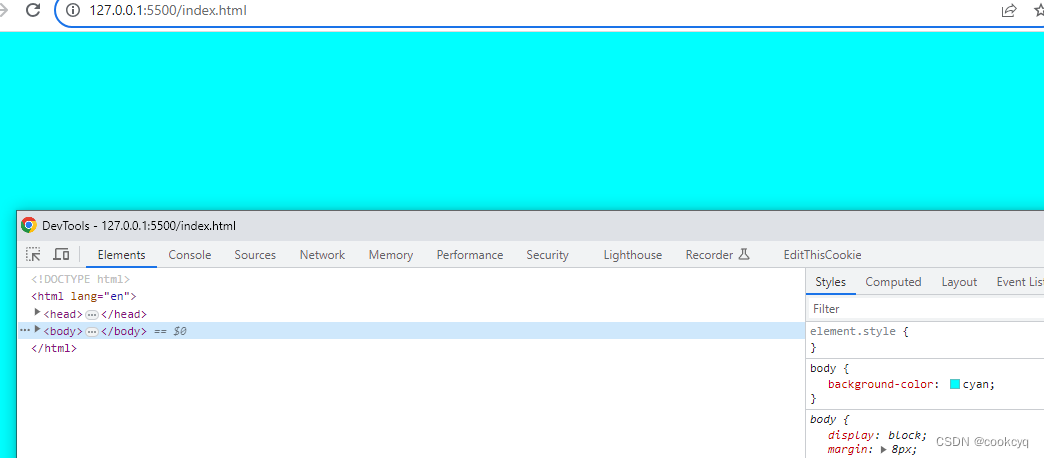Image resolution: width=1044 pixels, height=458 pixels.
Task: Open the Sources tab
Action: click(255, 255)
